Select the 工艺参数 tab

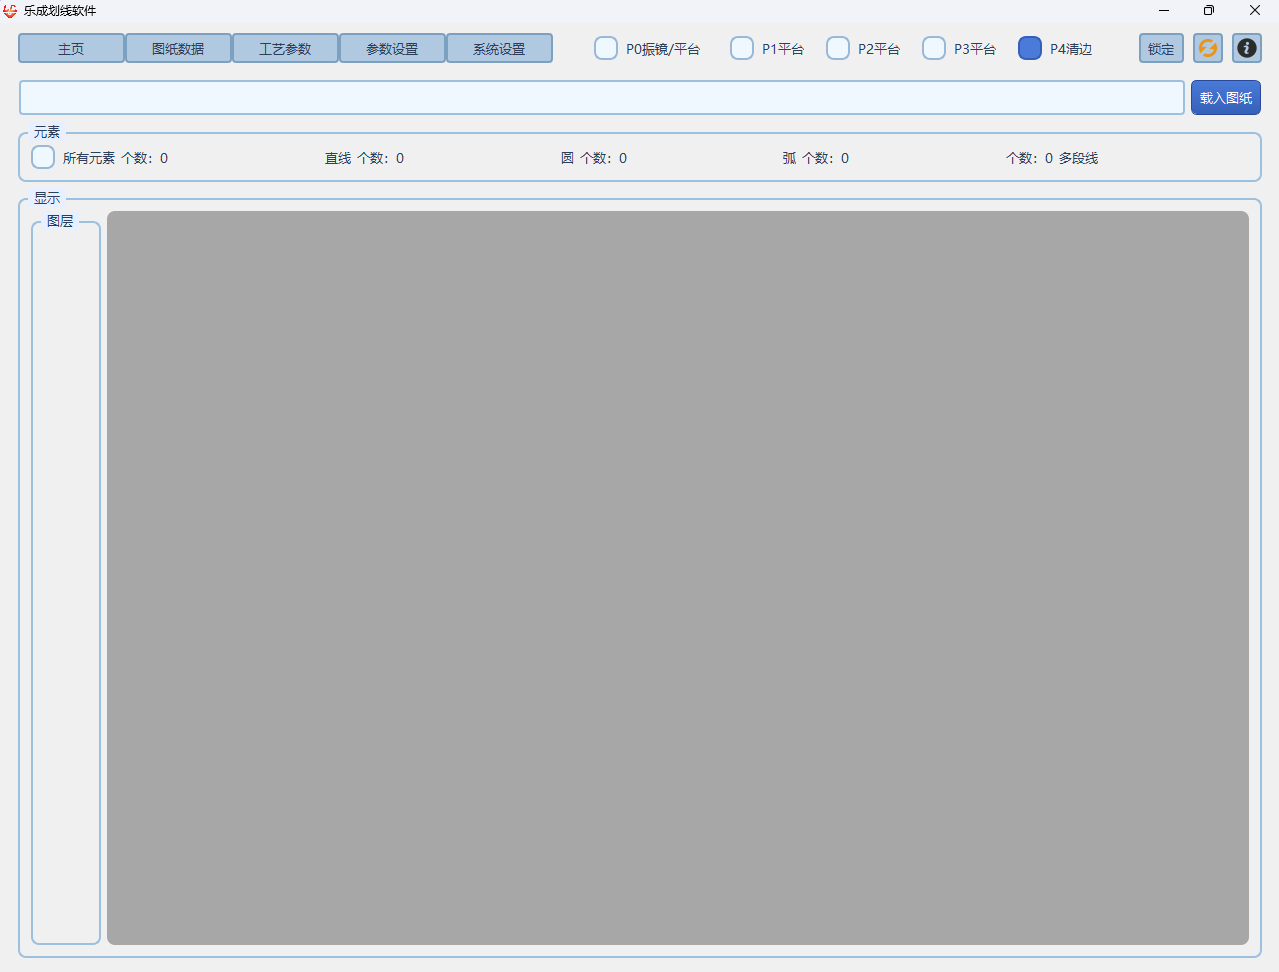point(285,48)
